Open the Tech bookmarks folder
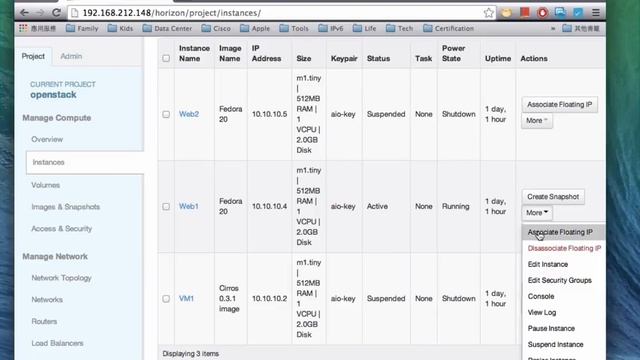Viewport: 640px width, 360px height. click(x=400, y=28)
